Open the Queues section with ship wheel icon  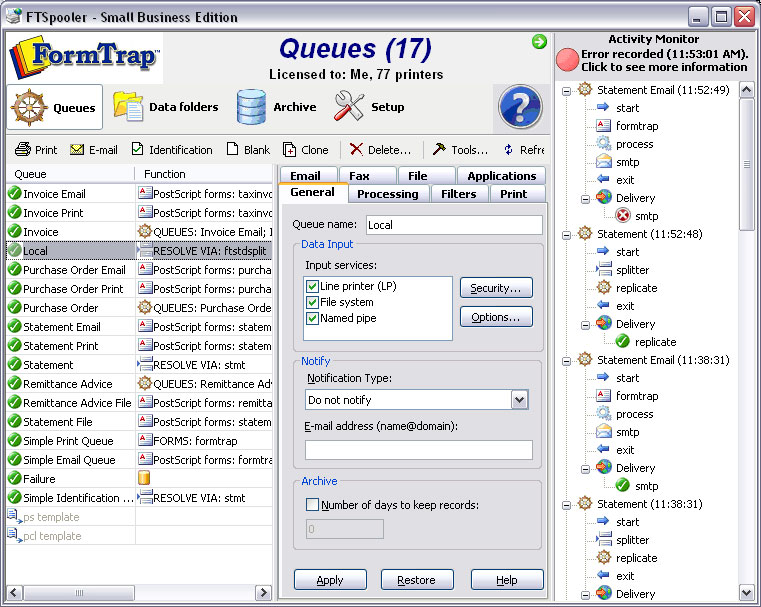coord(54,107)
